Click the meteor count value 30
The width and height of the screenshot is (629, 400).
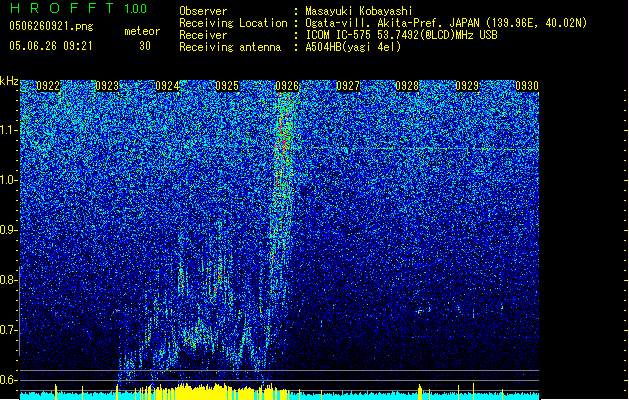145,46
